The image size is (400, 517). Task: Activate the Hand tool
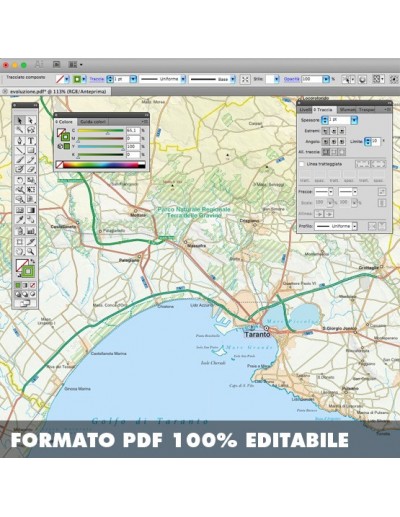point(20,251)
